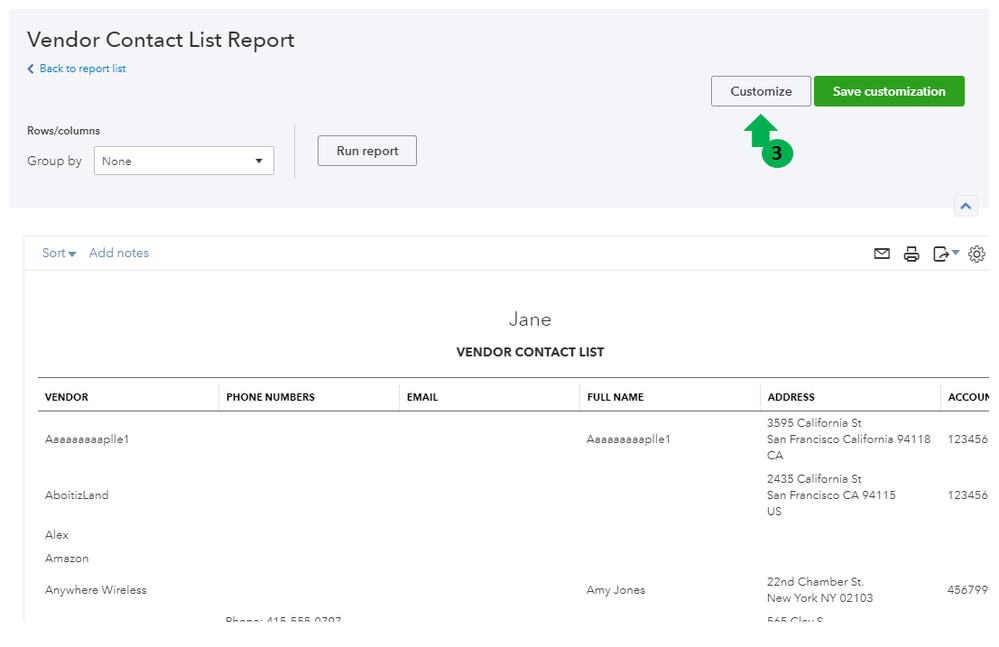
Task: Select the Phone Numbers column header
Action: point(270,397)
